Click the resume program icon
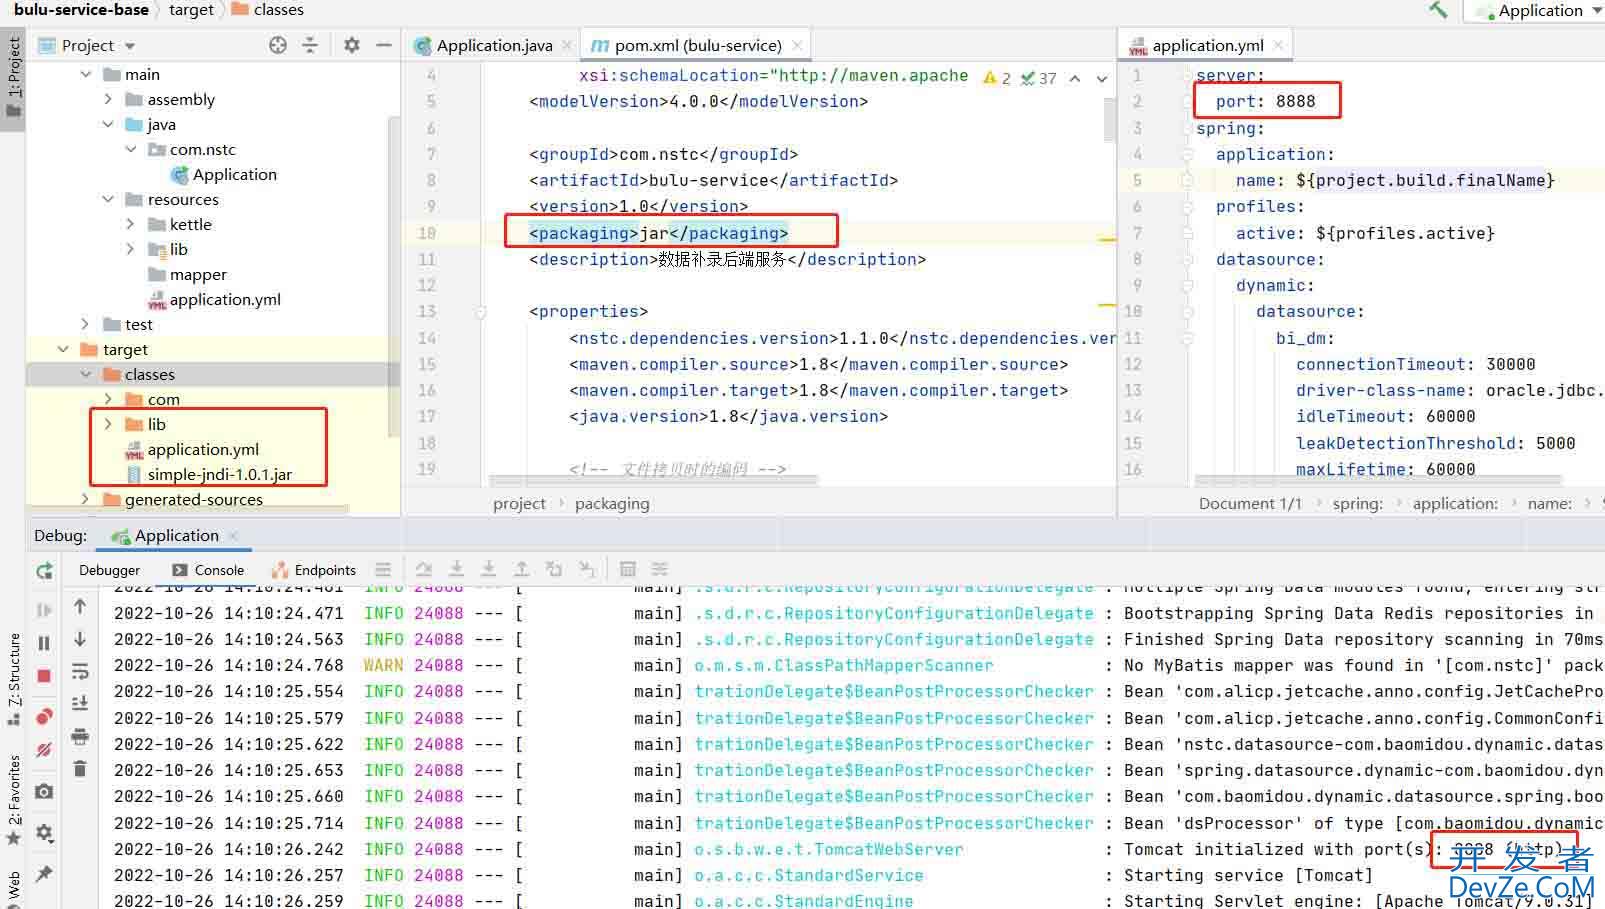This screenshot has width=1605, height=909. pos(44,609)
